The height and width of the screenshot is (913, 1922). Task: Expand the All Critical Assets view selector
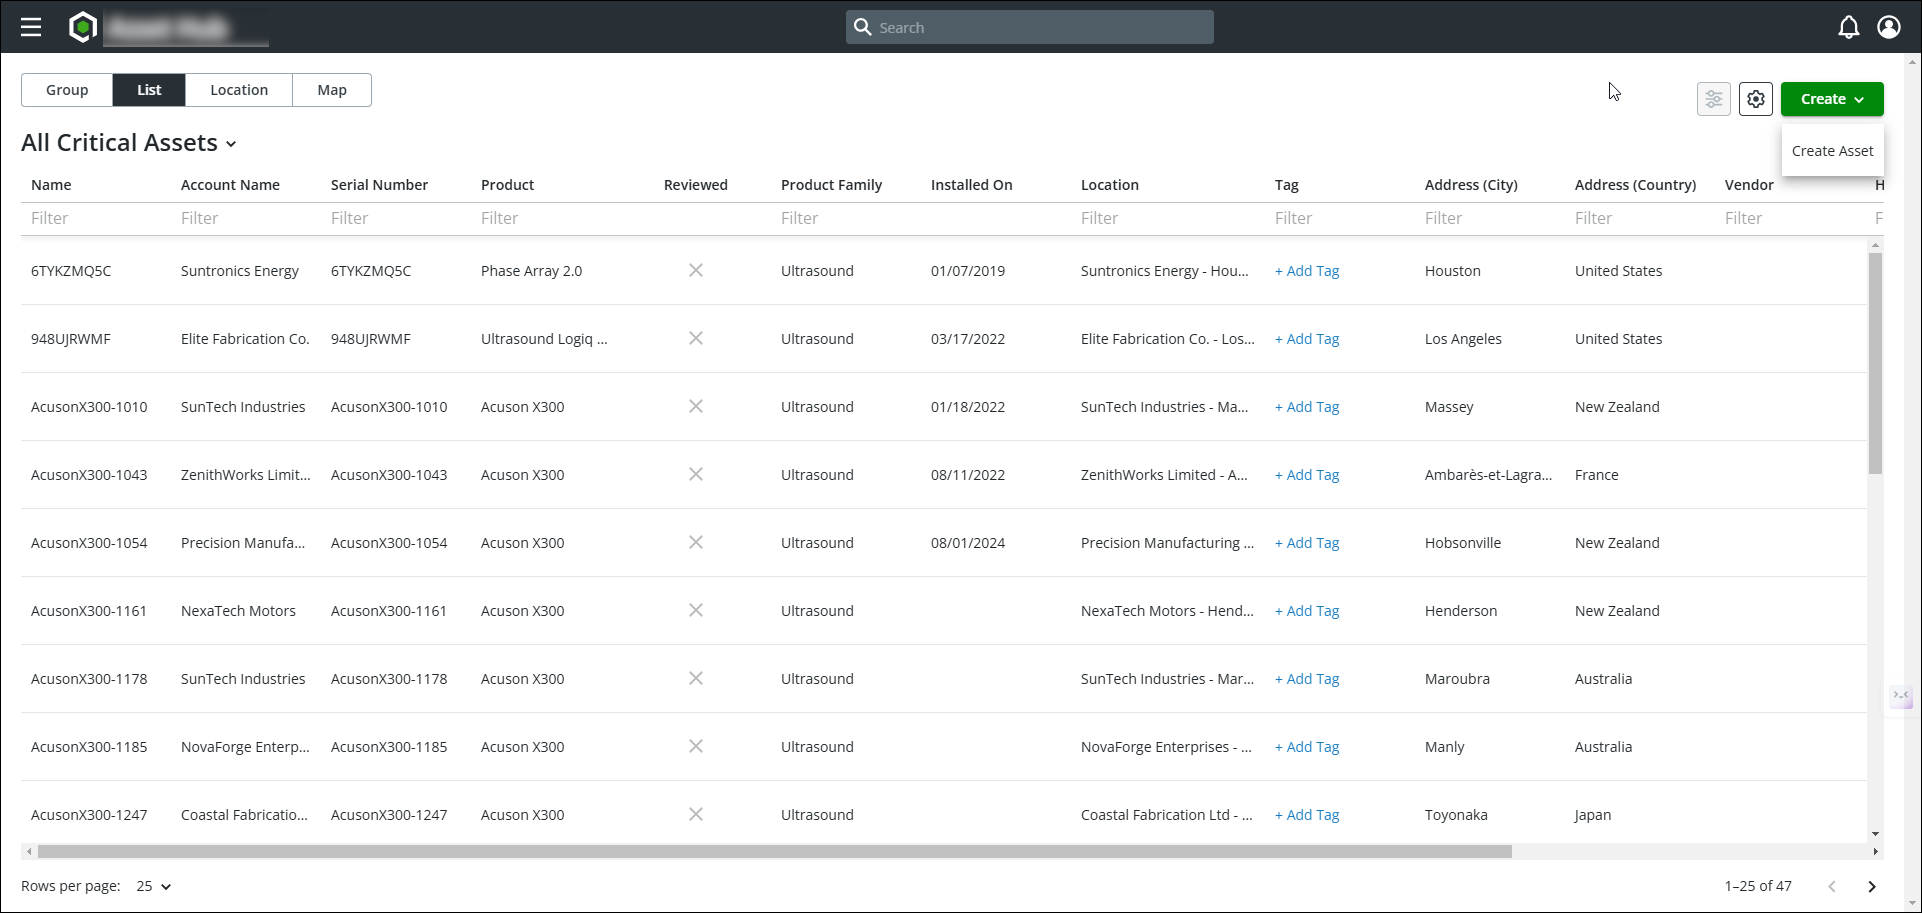click(x=129, y=143)
